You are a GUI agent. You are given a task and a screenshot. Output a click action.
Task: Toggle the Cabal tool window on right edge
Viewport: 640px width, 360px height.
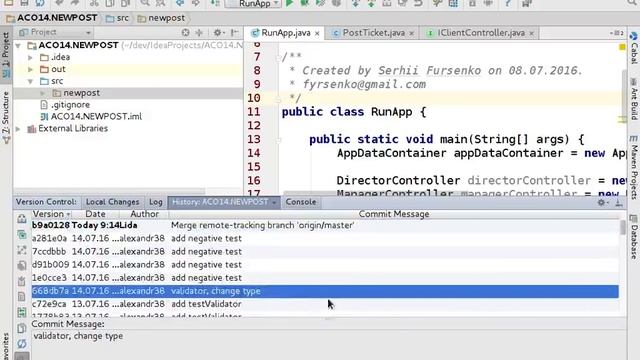633,48
